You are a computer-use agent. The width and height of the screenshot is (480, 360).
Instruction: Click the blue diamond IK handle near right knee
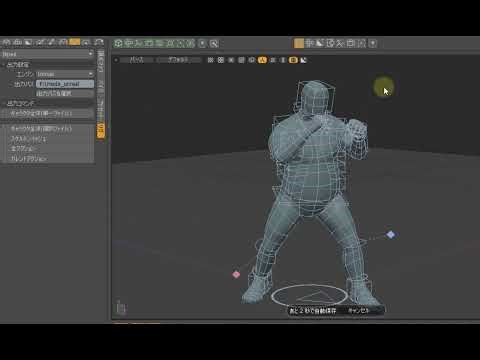pyautogui.click(x=391, y=235)
